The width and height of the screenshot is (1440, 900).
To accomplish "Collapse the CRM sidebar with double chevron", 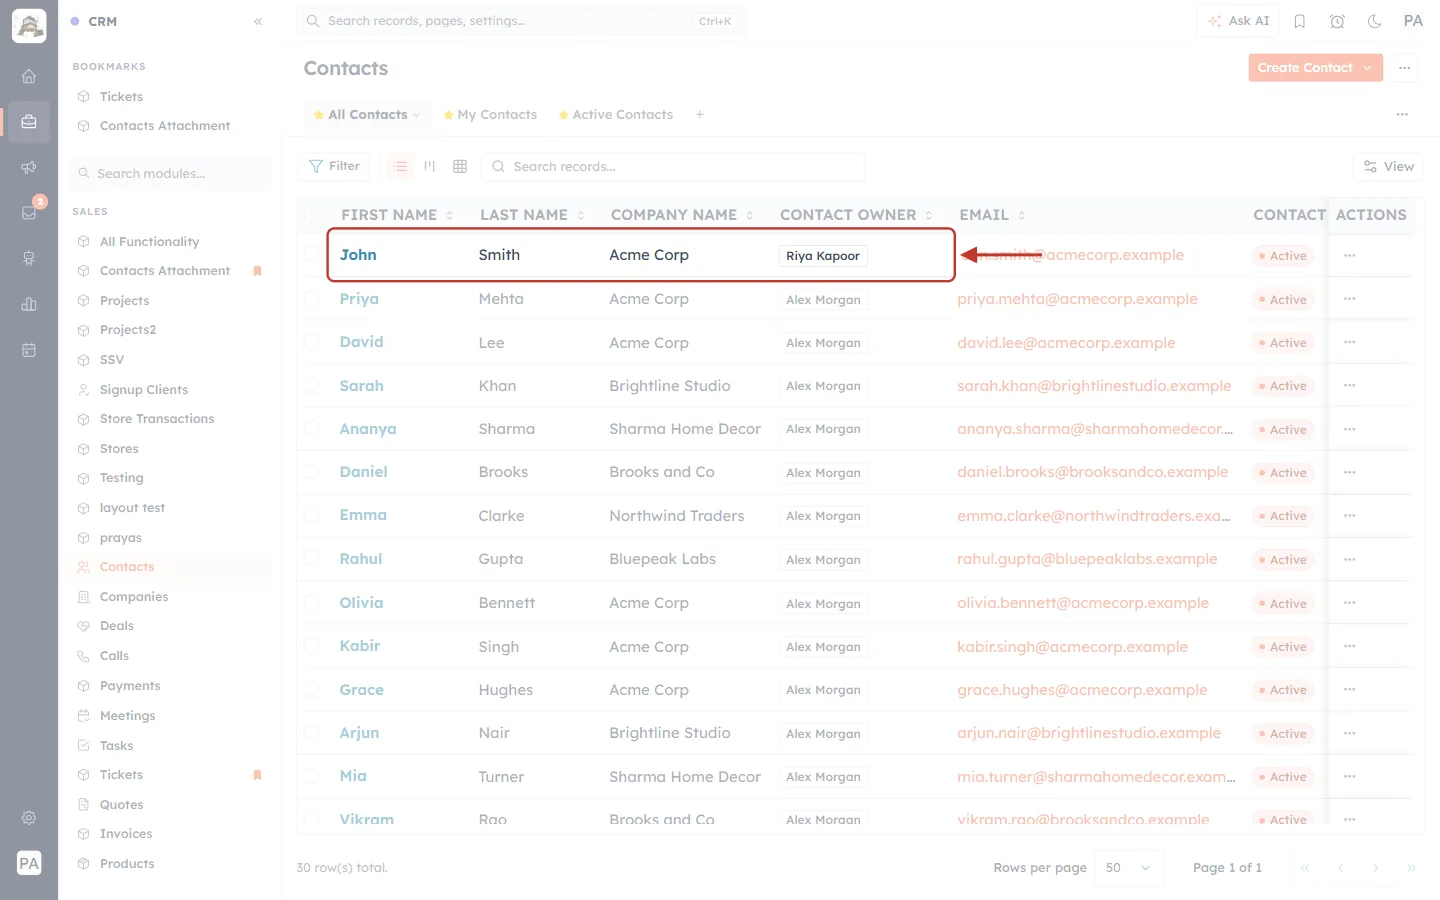I will point(258,21).
